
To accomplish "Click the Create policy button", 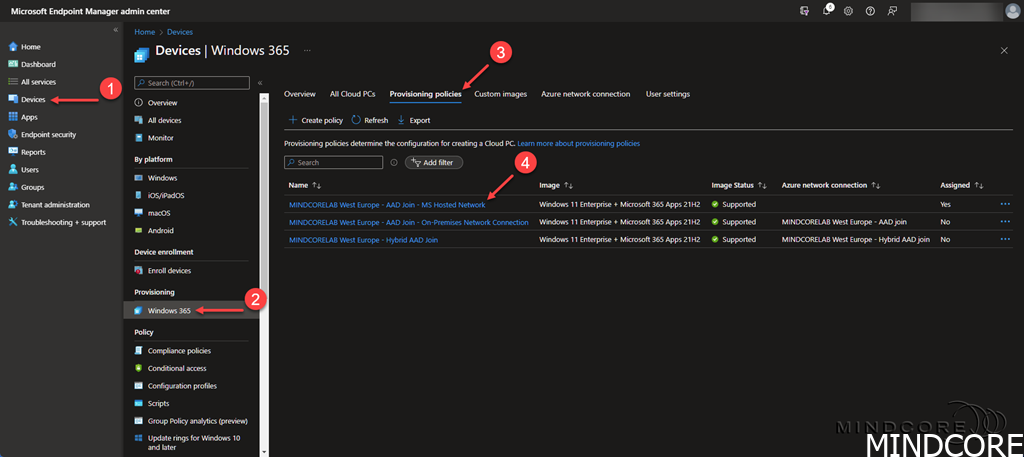I will (315, 120).
